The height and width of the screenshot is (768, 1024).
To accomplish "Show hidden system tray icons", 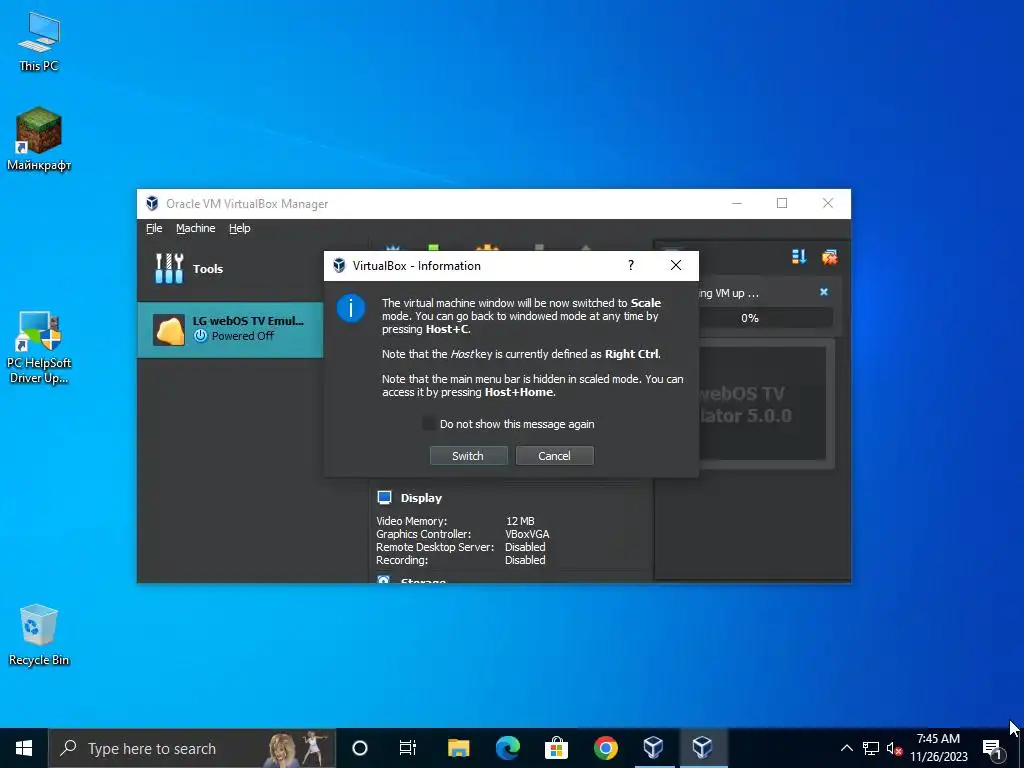I will tap(846, 748).
